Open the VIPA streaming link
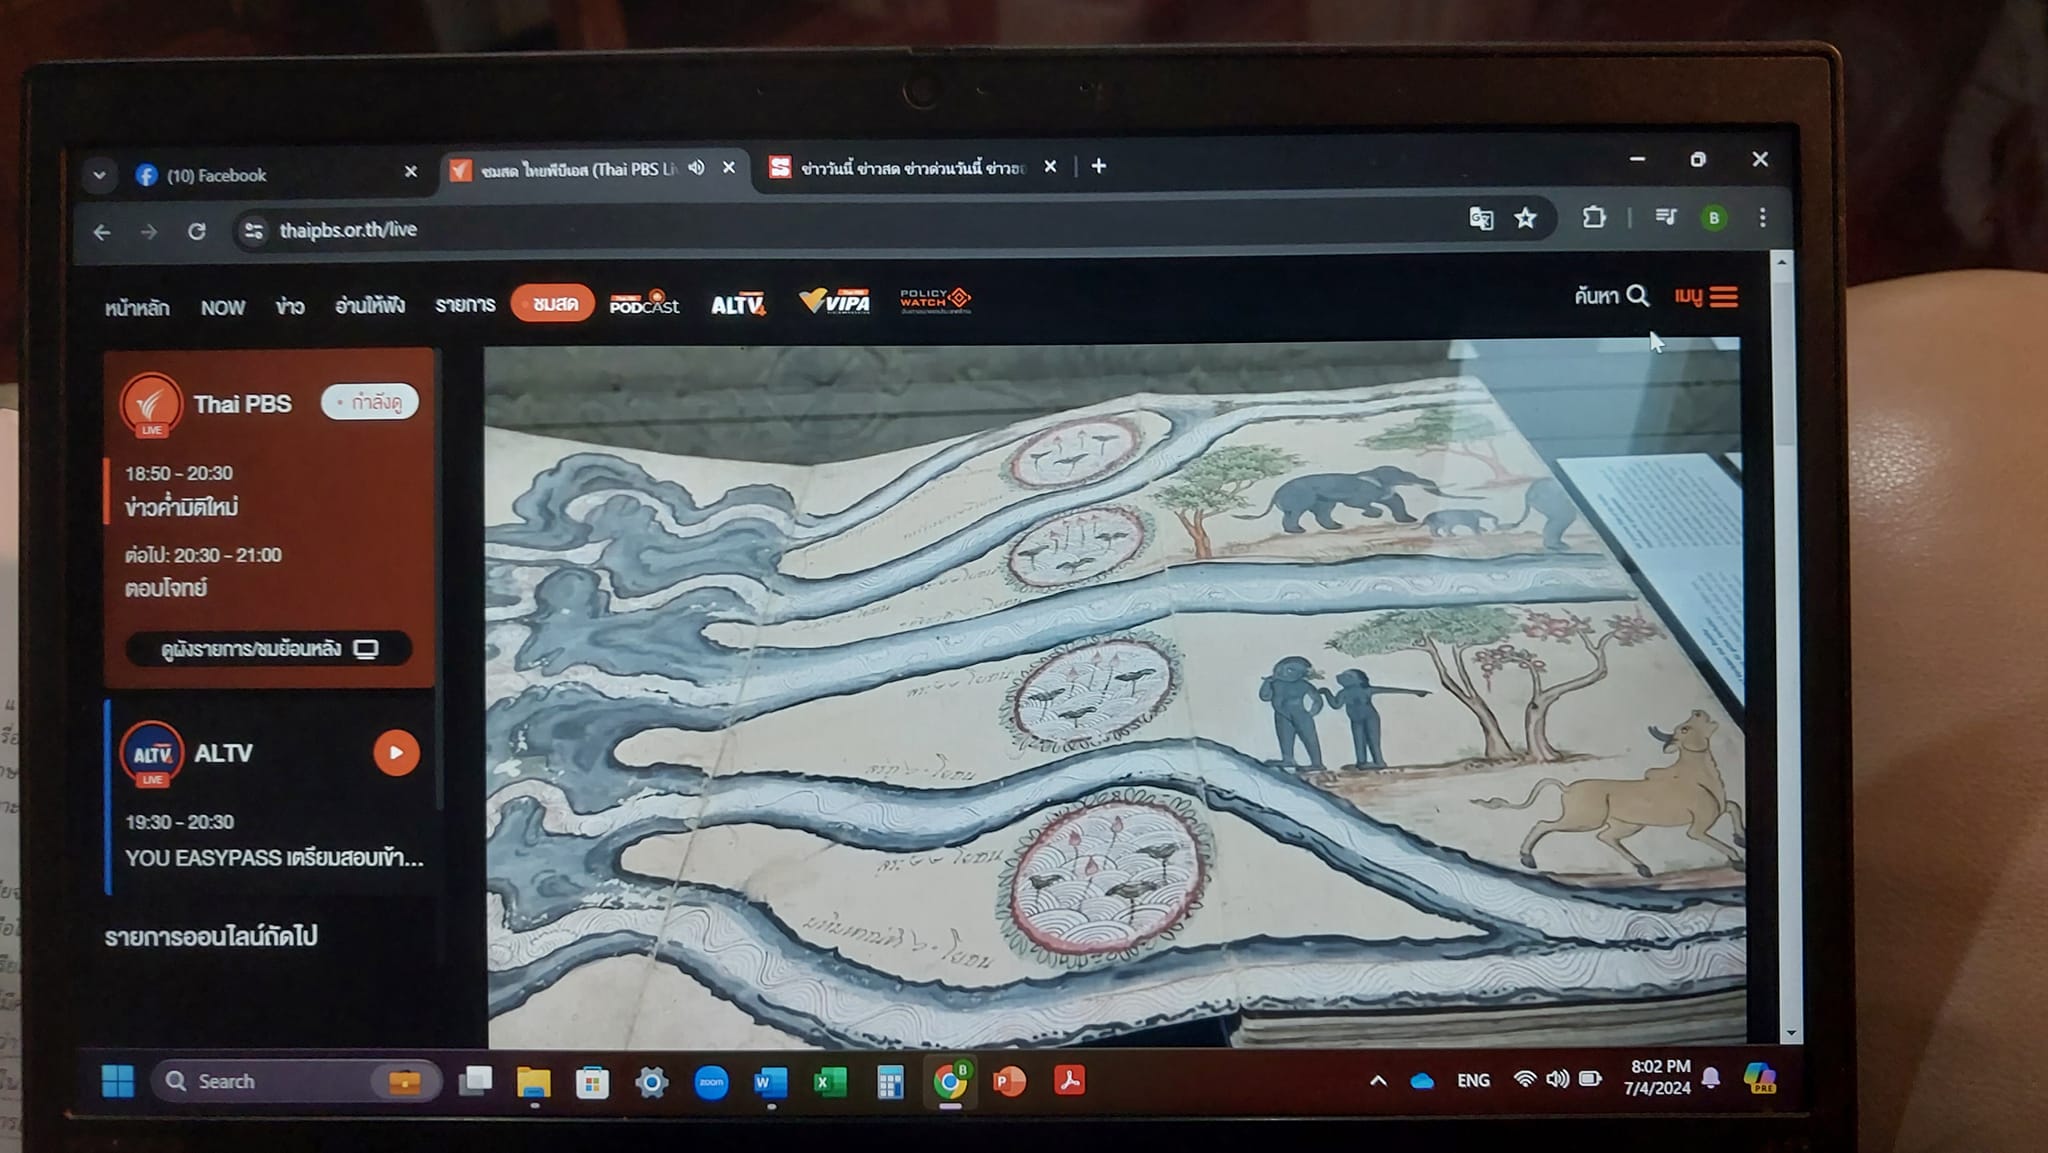The width and height of the screenshot is (2048, 1153). (x=835, y=300)
